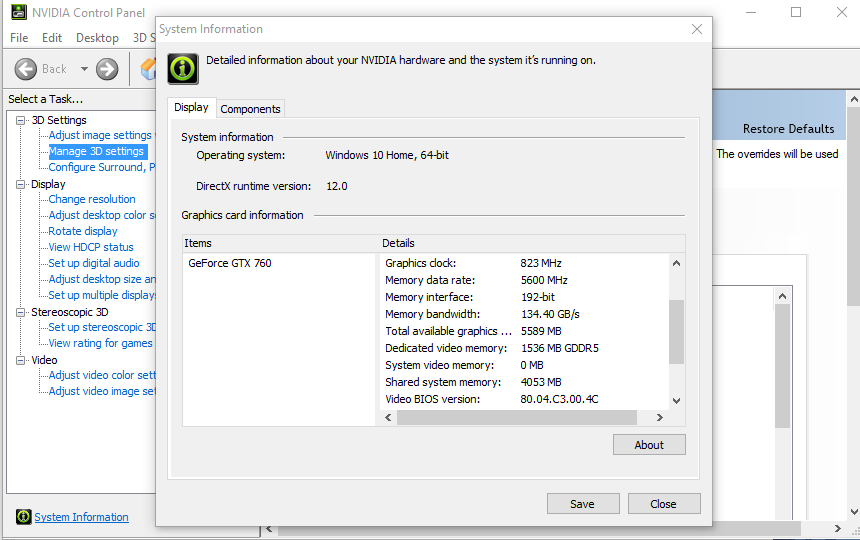This screenshot has height=540, width=860.
Task: Click the Shared system memory row
Action: (524, 382)
